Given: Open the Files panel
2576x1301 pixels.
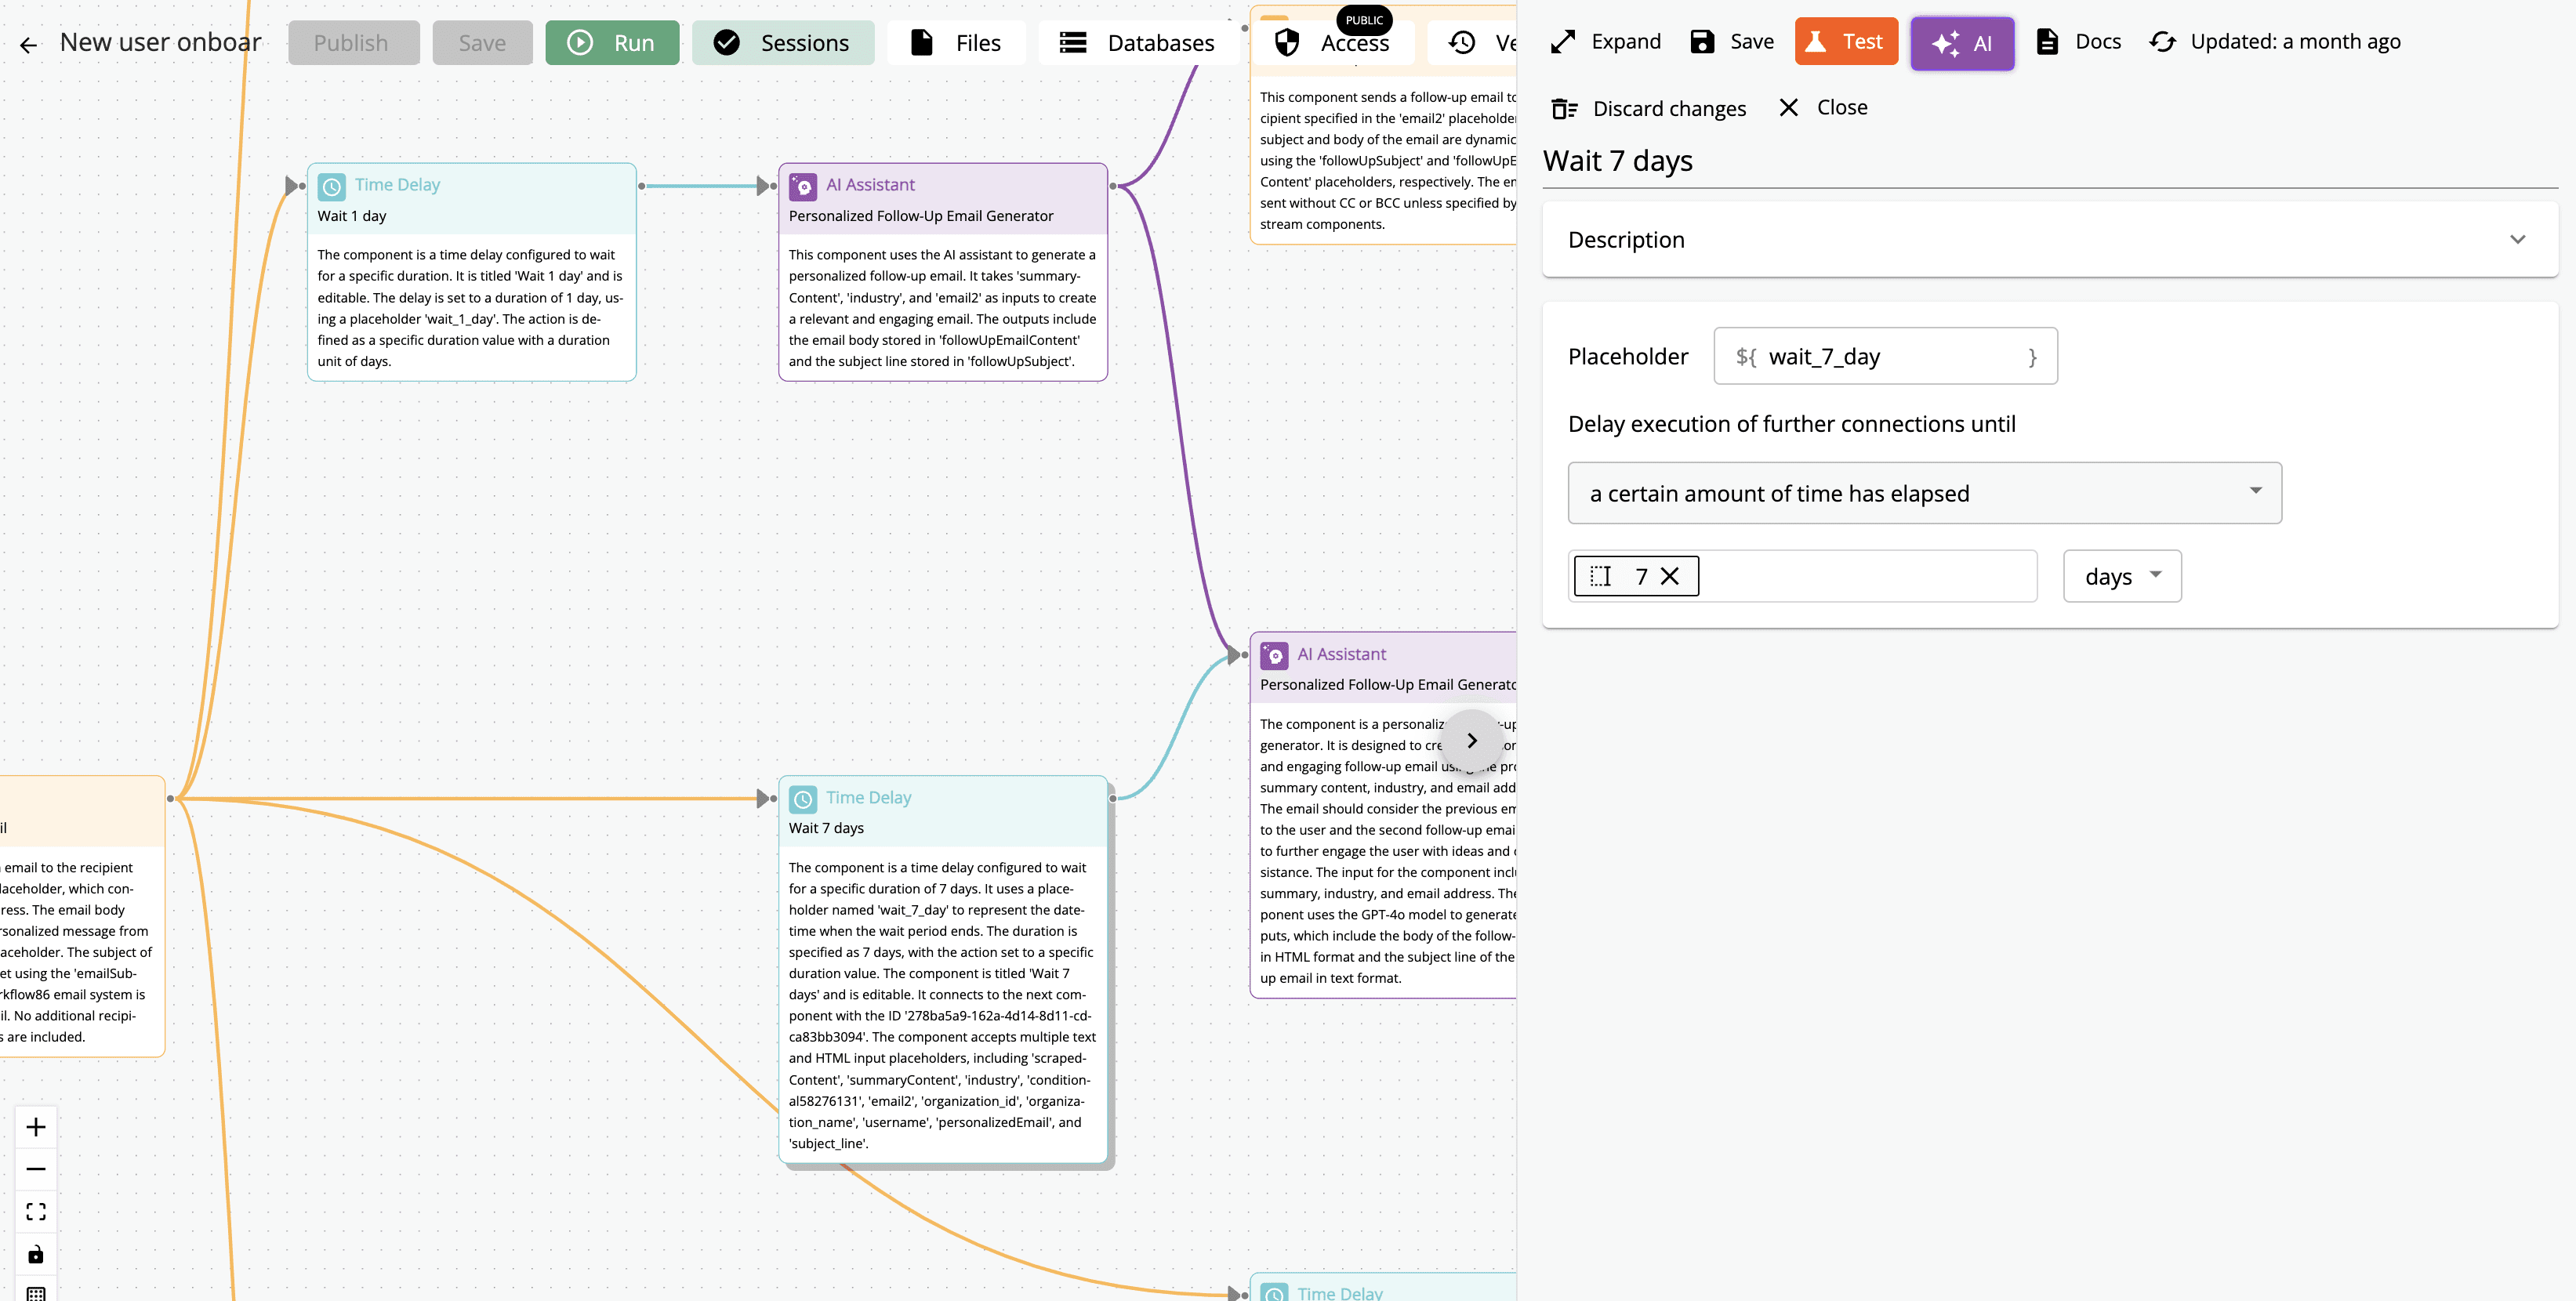Looking at the screenshot, I should [x=956, y=42].
